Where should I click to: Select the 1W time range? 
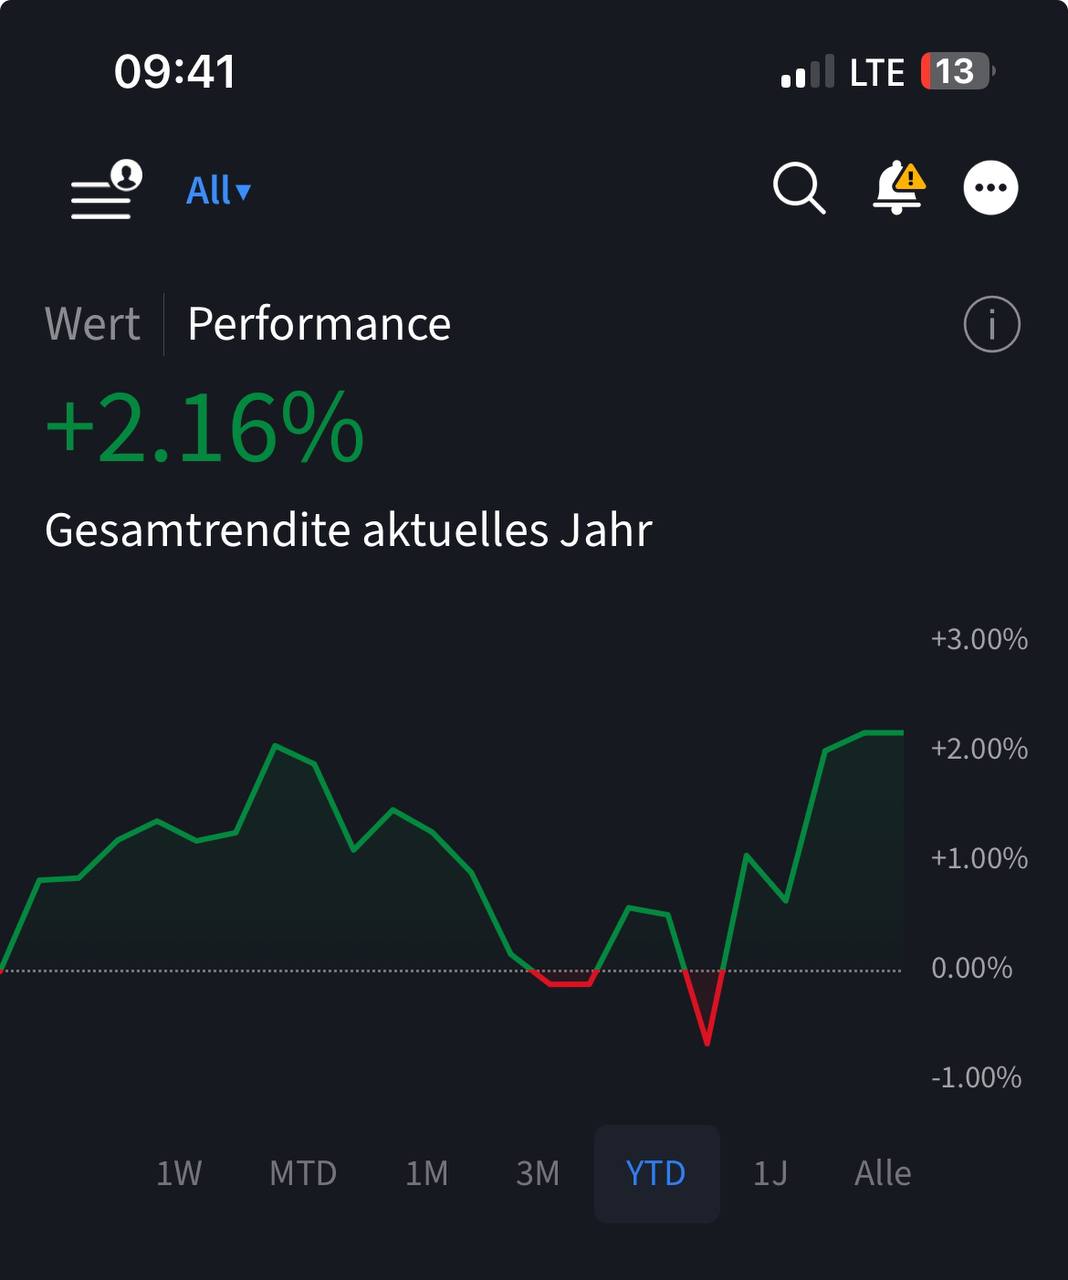179,1173
